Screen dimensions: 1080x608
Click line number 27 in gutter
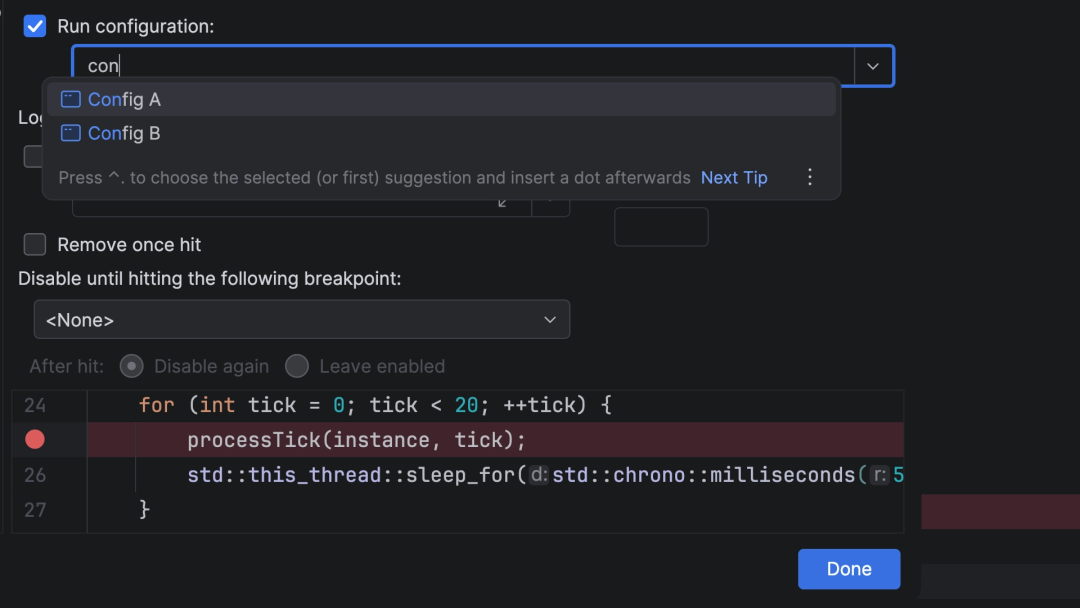[x=35, y=510]
